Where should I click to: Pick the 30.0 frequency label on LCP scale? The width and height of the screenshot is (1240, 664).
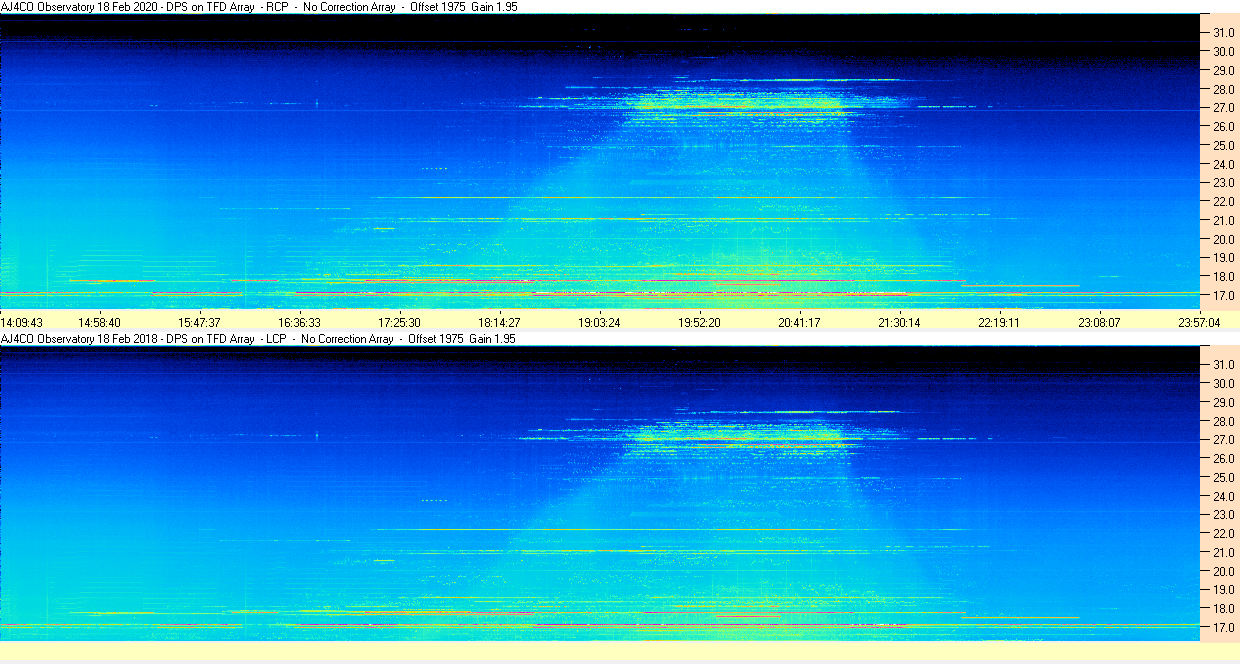pyautogui.click(x=1224, y=384)
